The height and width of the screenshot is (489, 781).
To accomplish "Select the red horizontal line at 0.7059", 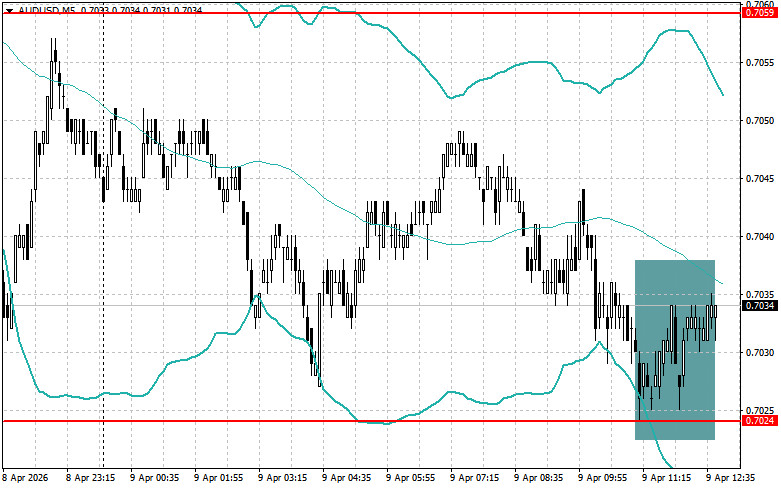I will [x=373, y=13].
